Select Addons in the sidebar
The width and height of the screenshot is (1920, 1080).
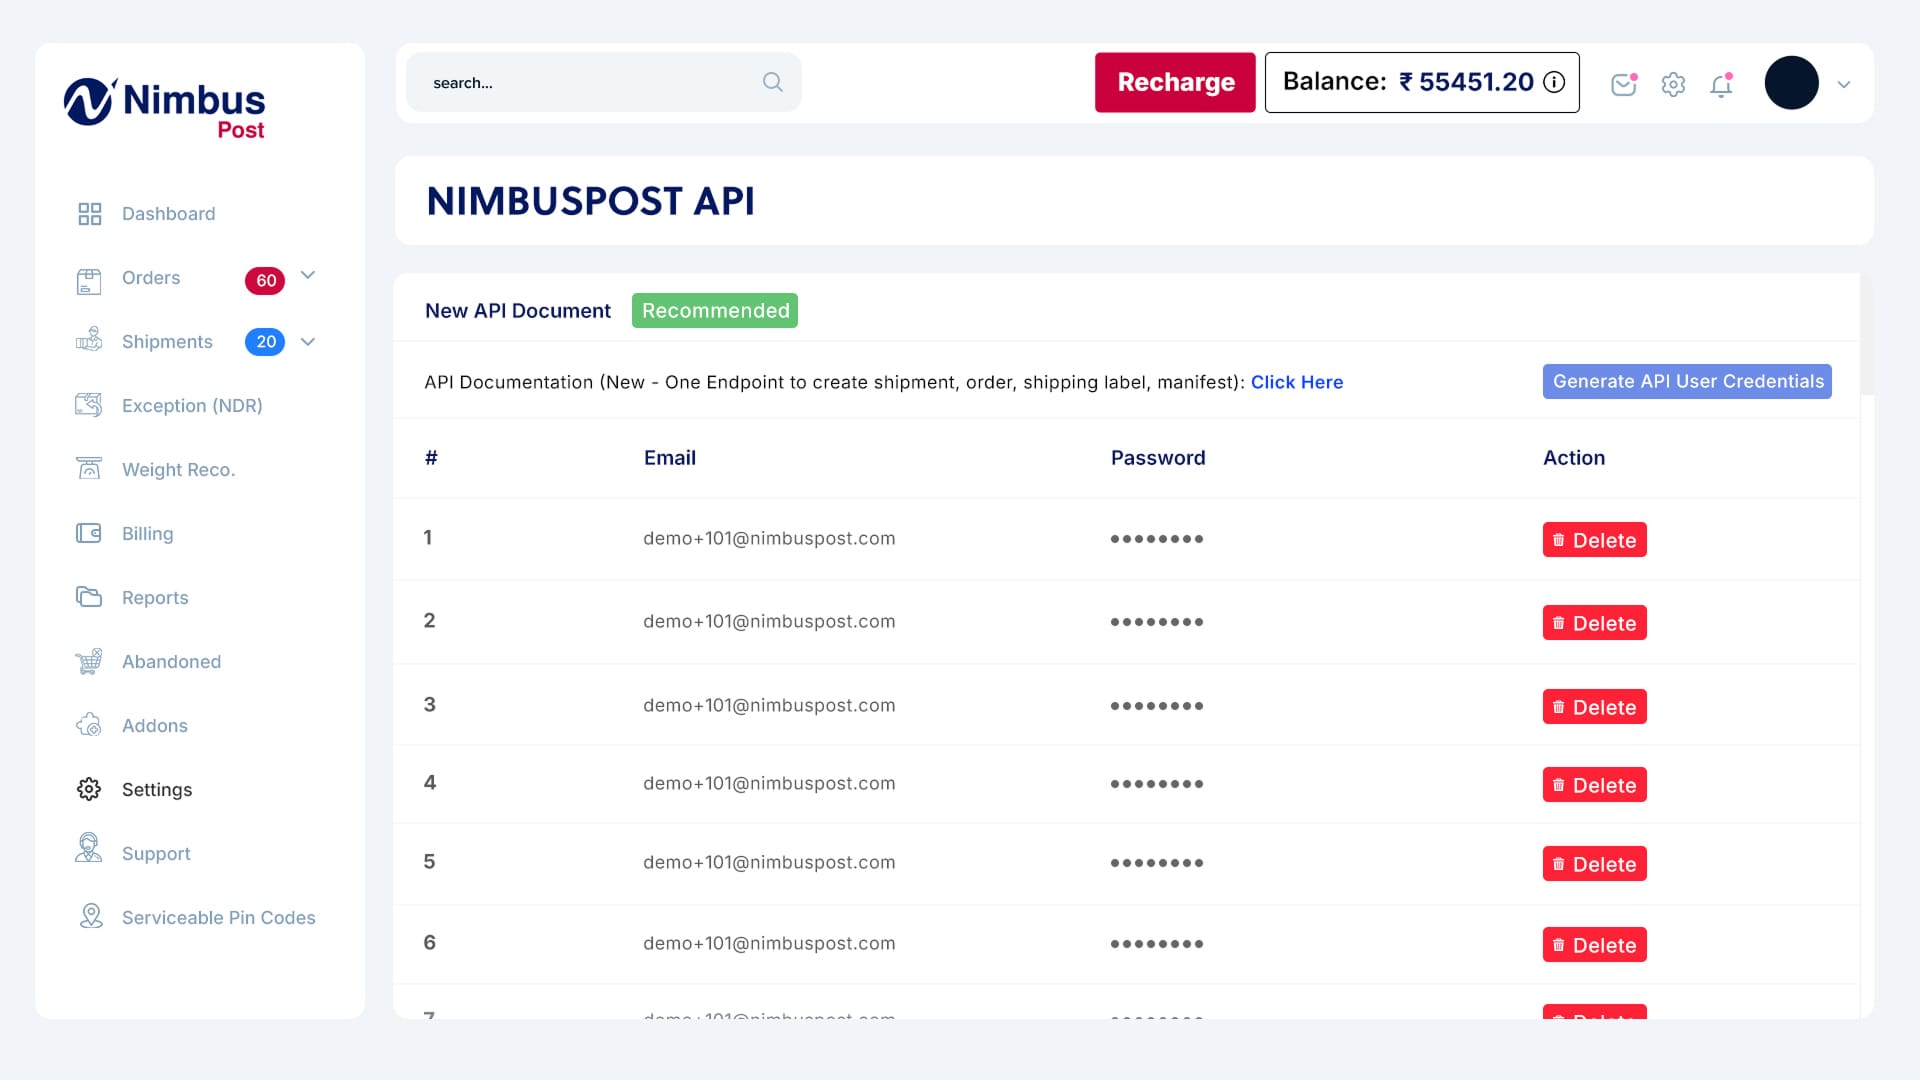pos(154,725)
